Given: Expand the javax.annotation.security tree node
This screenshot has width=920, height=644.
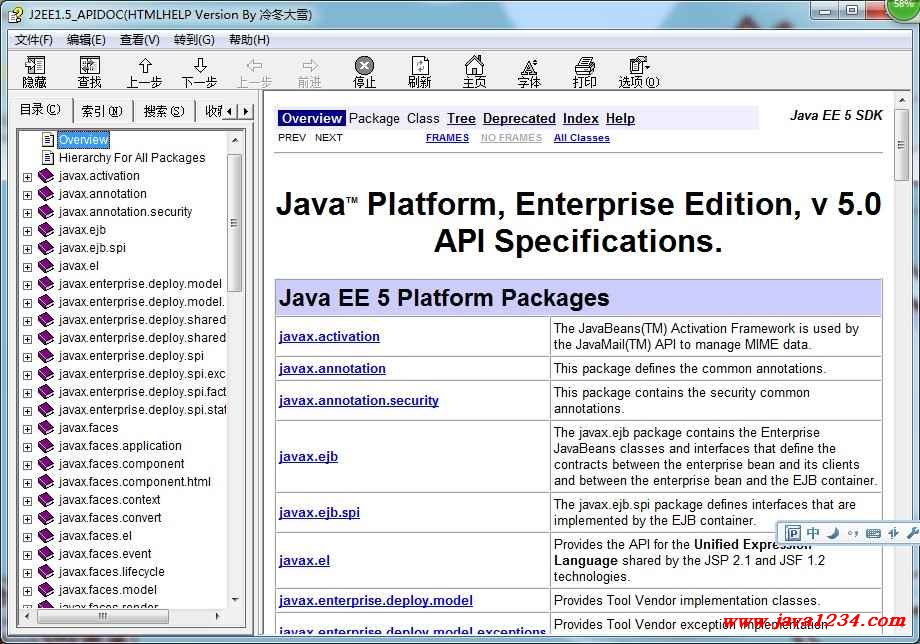Looking at the screenshot, I should pos(27,213).
